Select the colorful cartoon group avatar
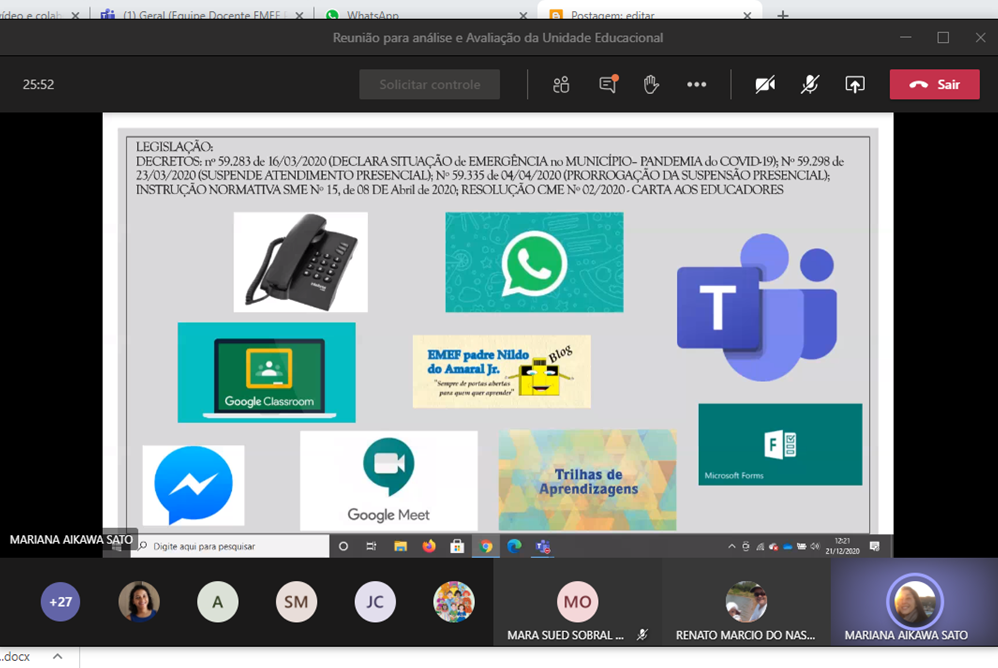Image resolution: width=998 pixels, height=668 pixels. coord(454,602)
